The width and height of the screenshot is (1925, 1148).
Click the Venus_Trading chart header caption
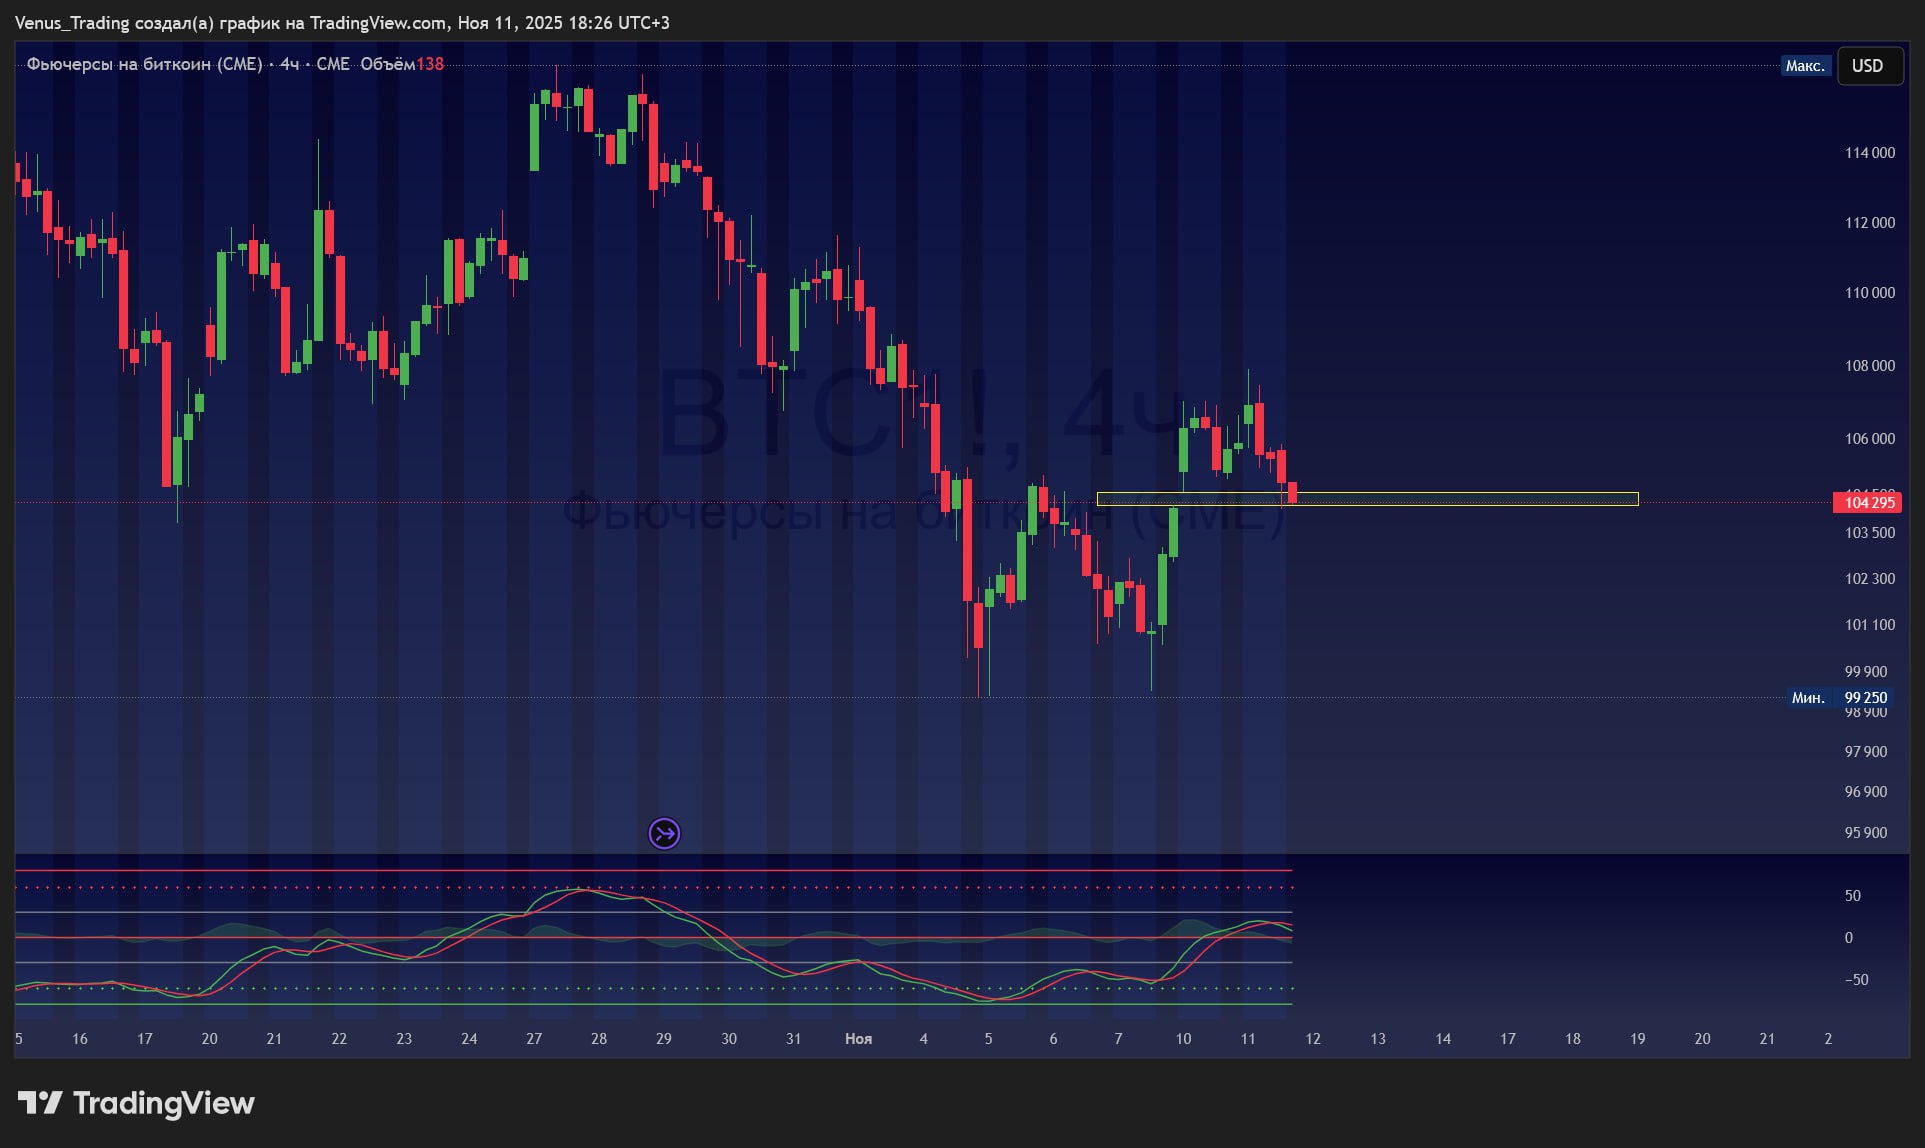tap(342, 22)
